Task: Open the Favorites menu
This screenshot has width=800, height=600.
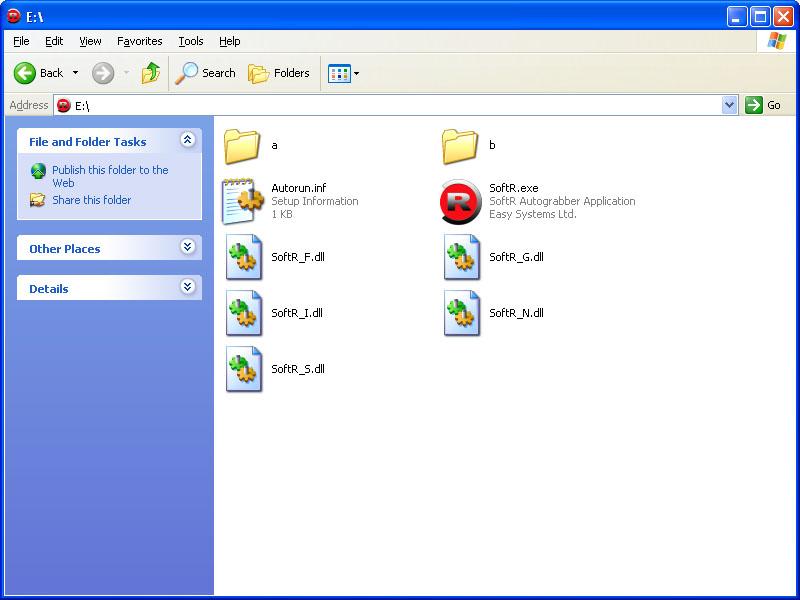Action: [x=139, y=41]
